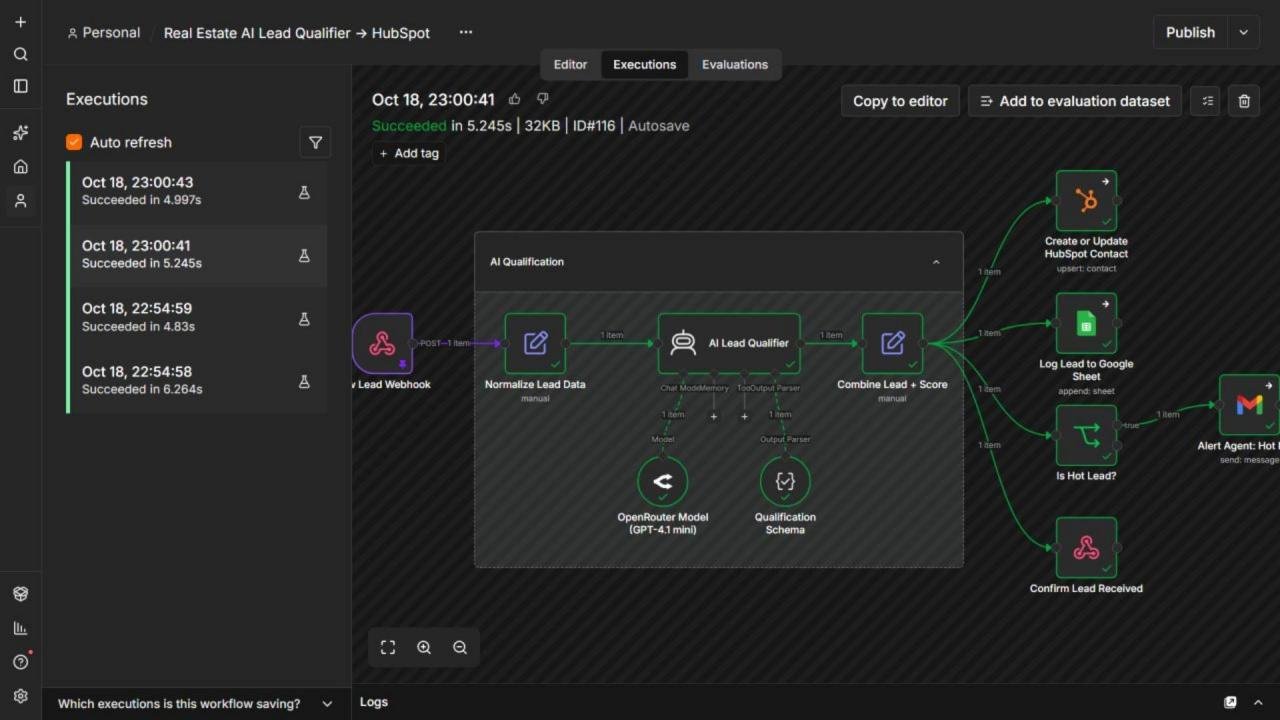Switch to the Evaluations tab
Image resolution: width=1280 pixels, height=720 pixels.
point(735,64)
